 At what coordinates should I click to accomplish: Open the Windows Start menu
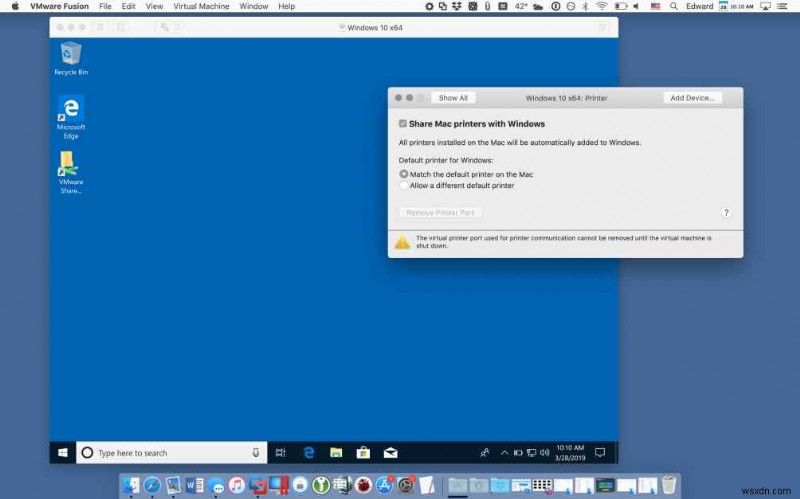(63, 453)
